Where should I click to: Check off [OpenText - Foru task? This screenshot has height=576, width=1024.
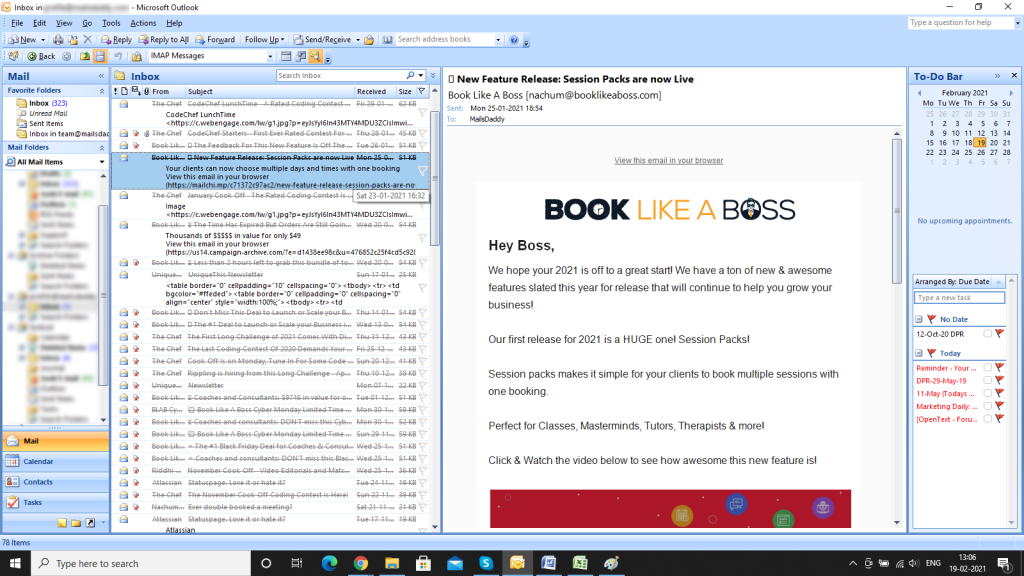click(x=987, y=419)
